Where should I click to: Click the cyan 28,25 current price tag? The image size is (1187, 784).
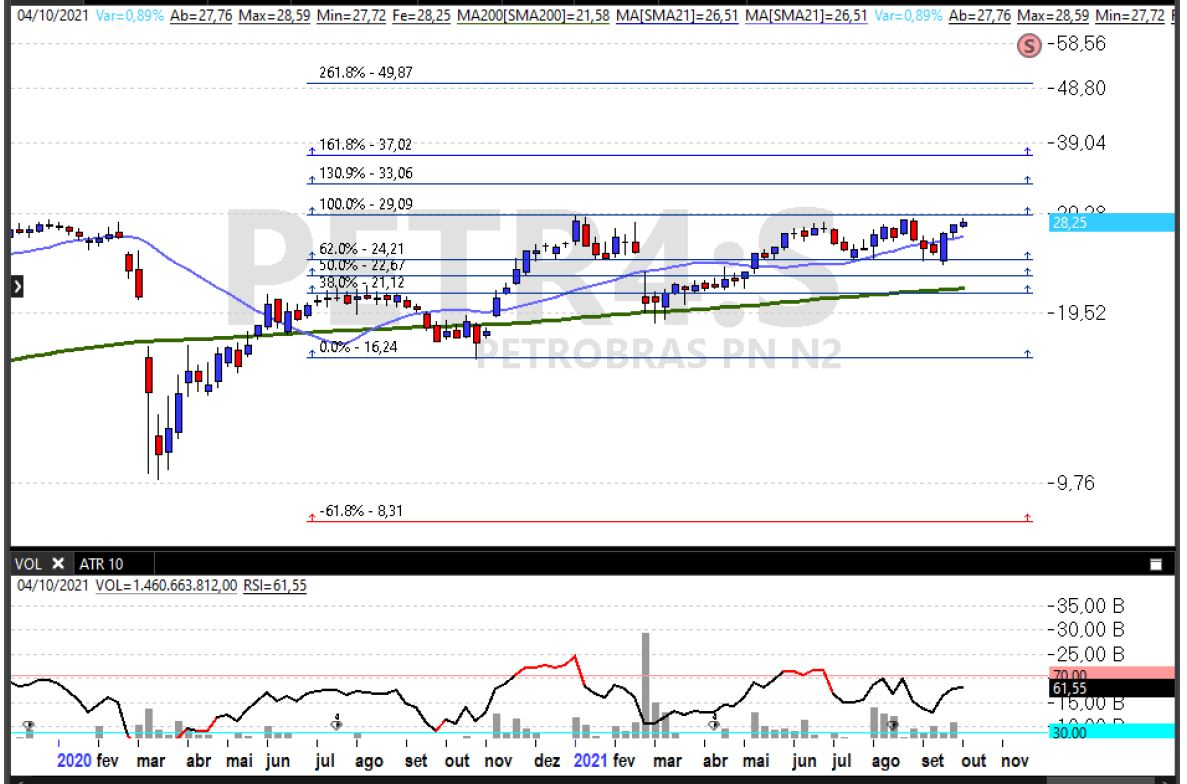click(x=1110, y=223)
